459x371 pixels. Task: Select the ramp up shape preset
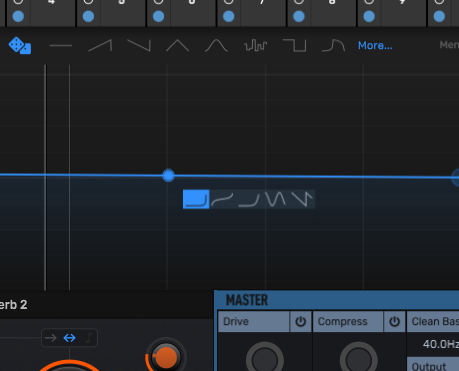[100, 45]
